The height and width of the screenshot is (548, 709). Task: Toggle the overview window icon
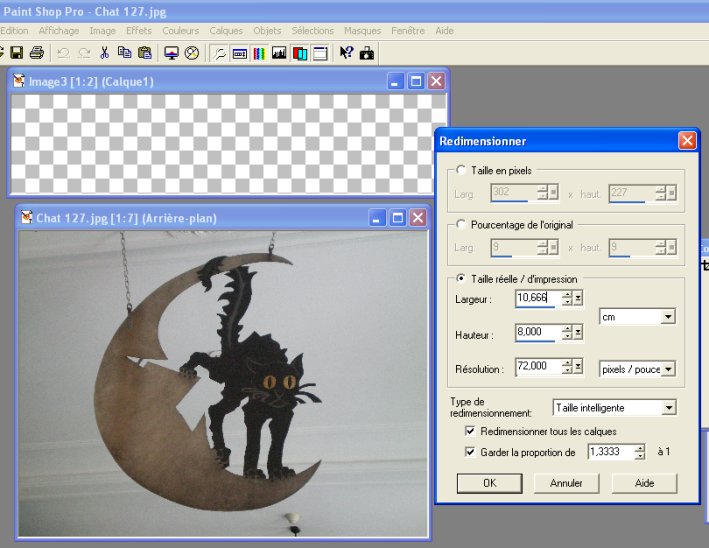click(320, 53)
